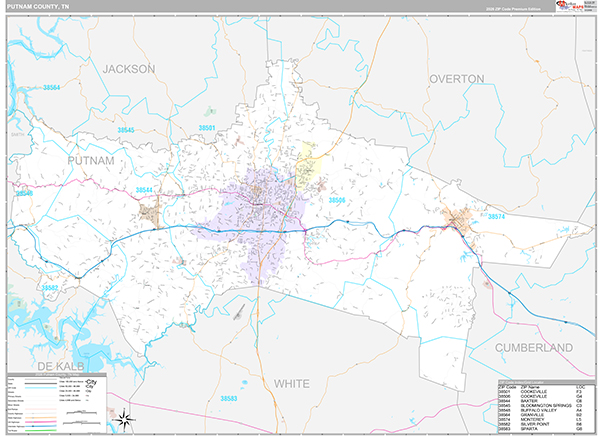Screen dimensions: 600x436
Task: Select the OVERTON county label
Action: (x=456, y=78)
